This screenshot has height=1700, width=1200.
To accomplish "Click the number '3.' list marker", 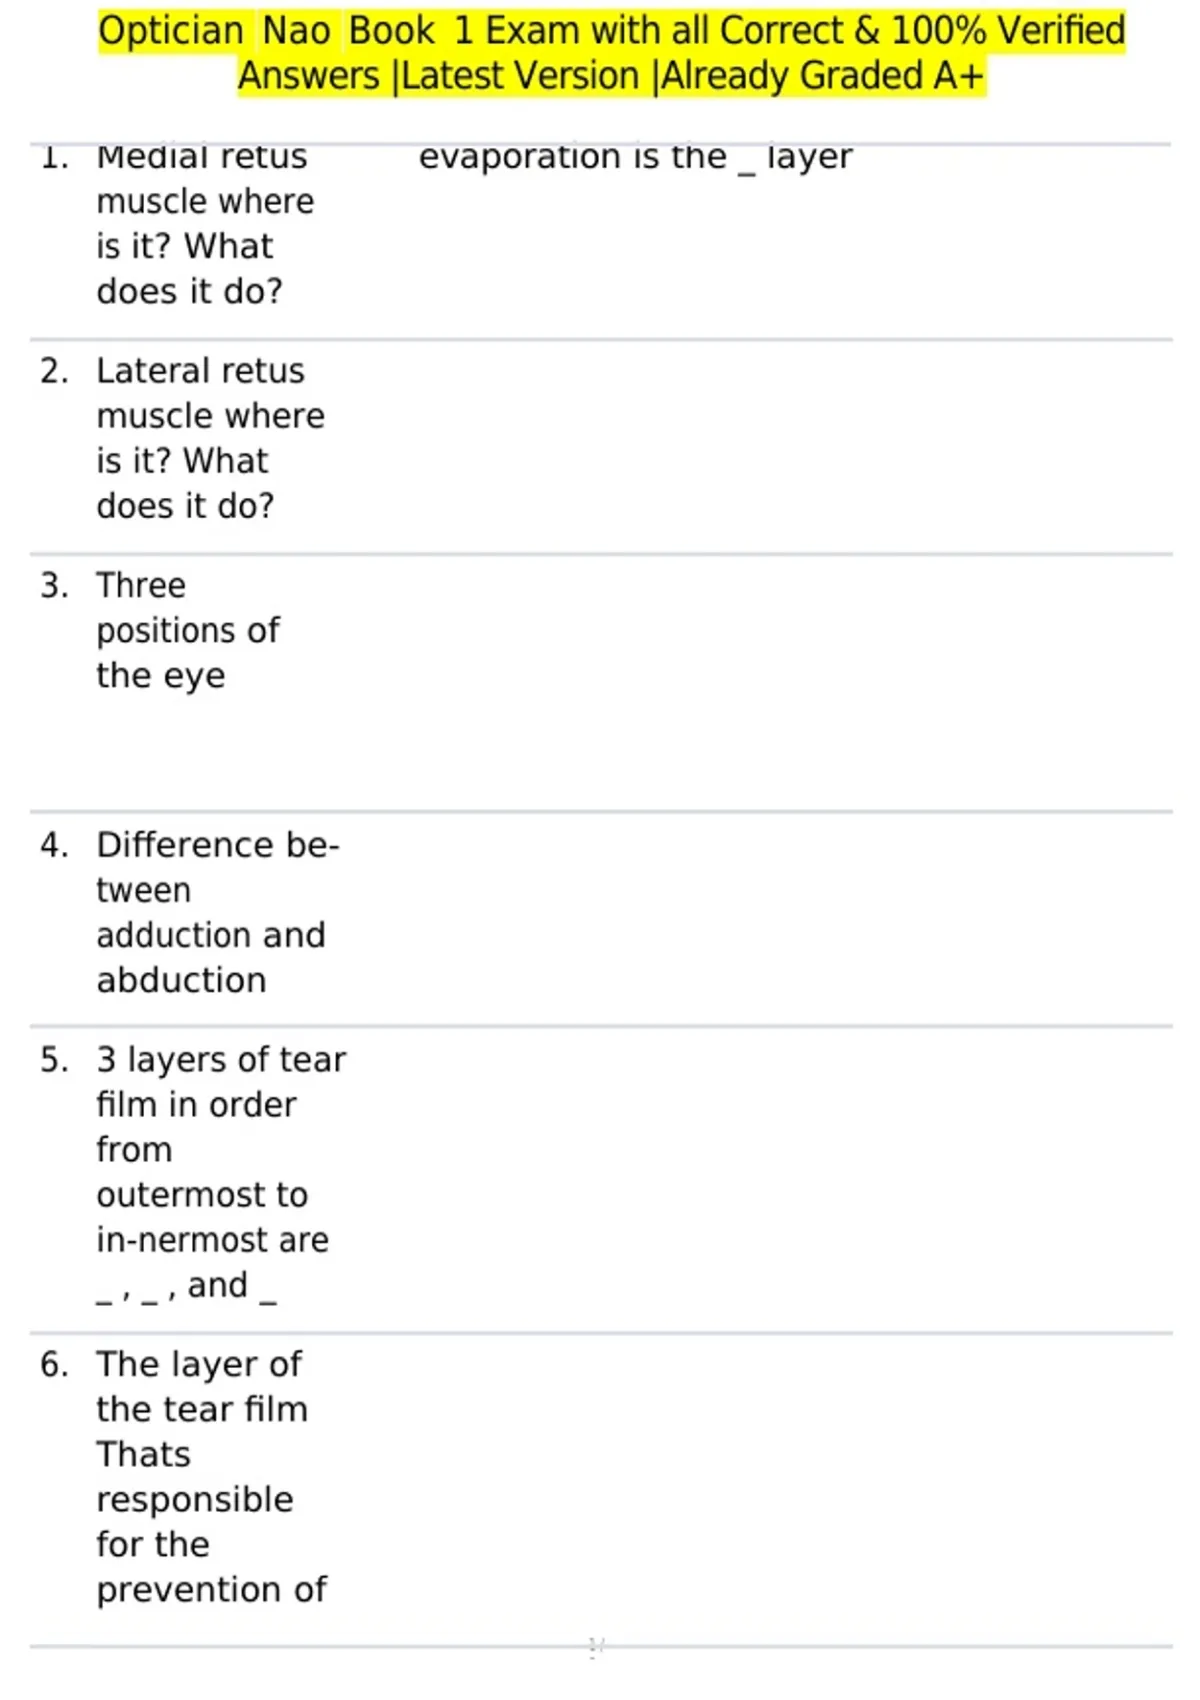I will click(x=54, y=585).
